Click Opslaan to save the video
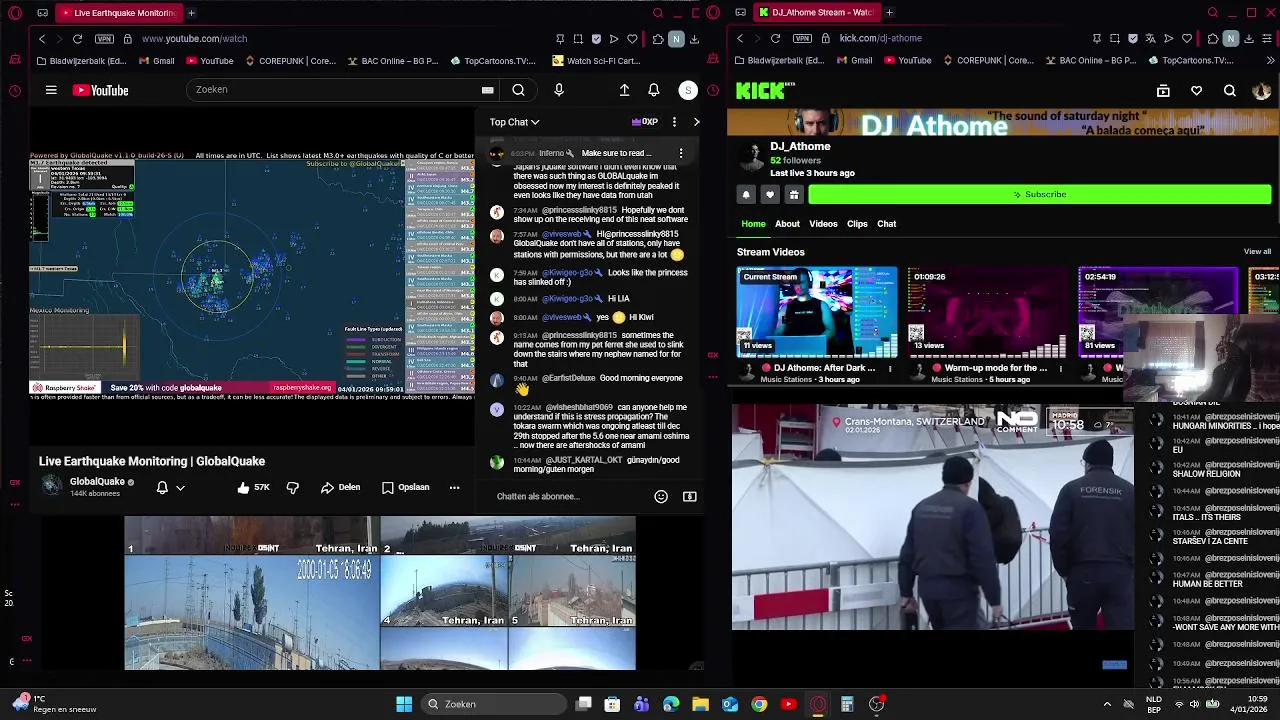Screen dimensions: 1280x720 [405, 487]
